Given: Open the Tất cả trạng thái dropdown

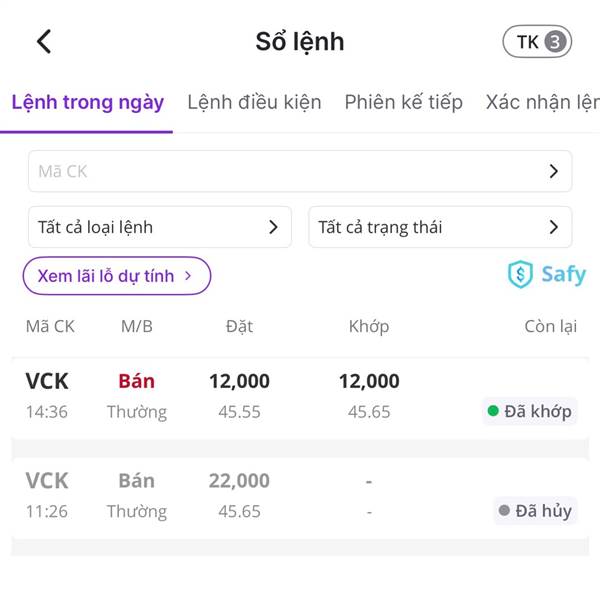Looking at the screenshot, I should click(440, 227).
